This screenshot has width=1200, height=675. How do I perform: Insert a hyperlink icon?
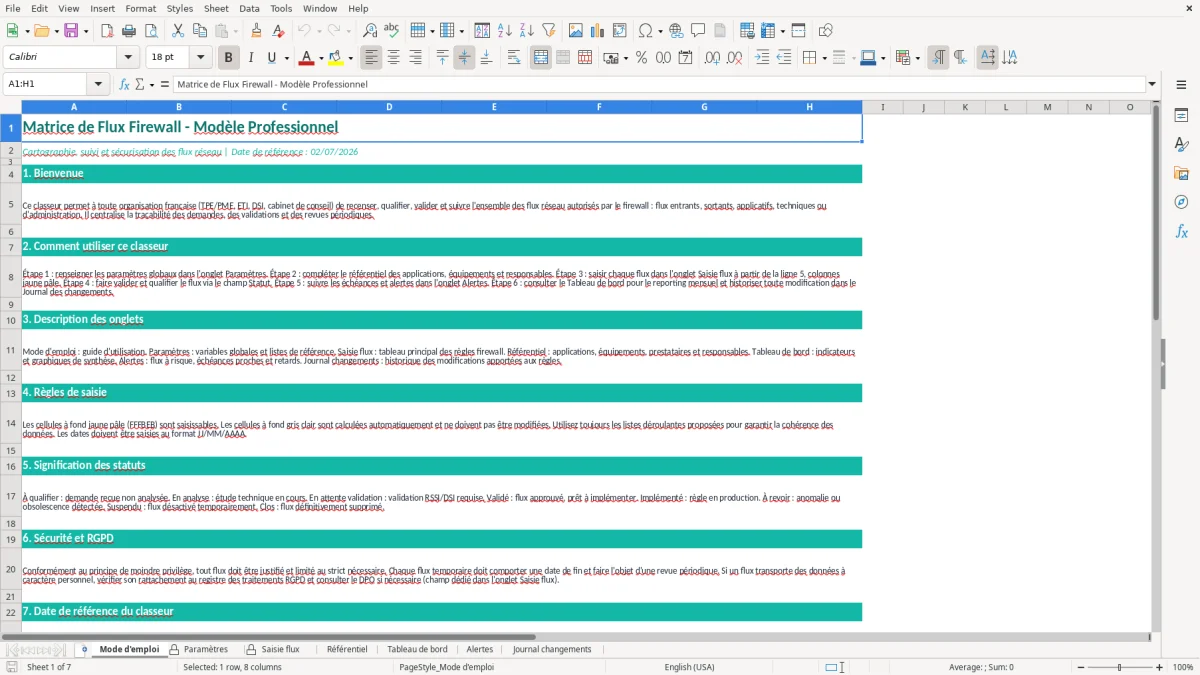coord(676,31)
